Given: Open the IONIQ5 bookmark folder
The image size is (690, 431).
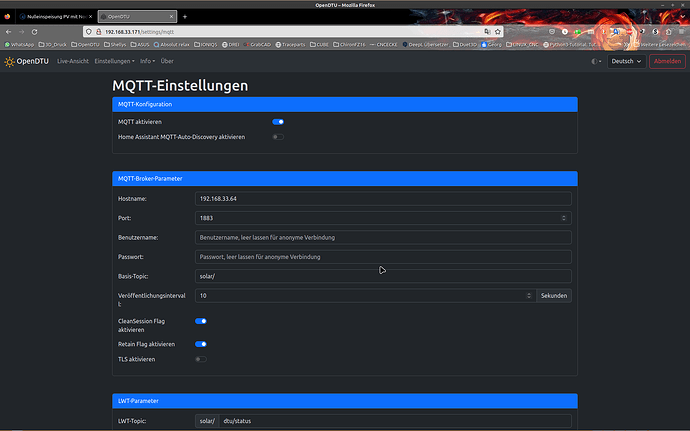Looking at the screenshot, I should (206, 44).
